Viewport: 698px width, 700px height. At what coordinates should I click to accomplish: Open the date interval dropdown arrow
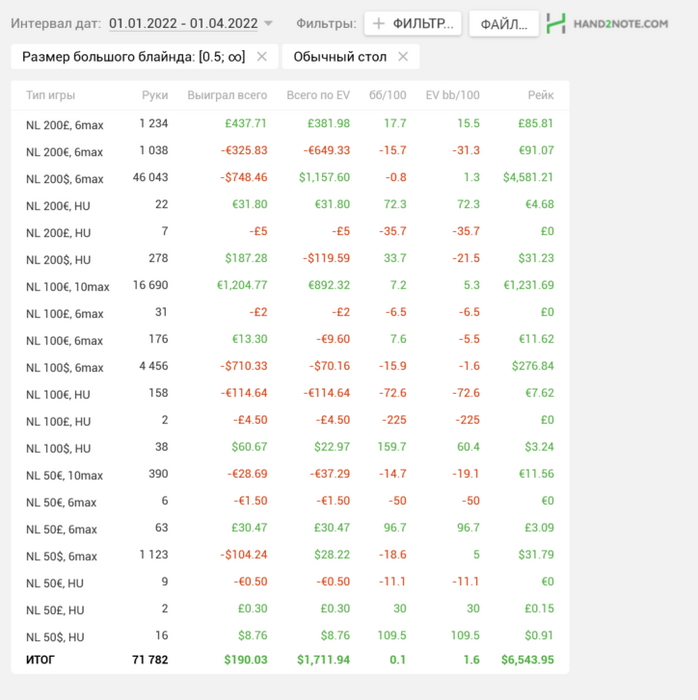(x=268, y=23)
